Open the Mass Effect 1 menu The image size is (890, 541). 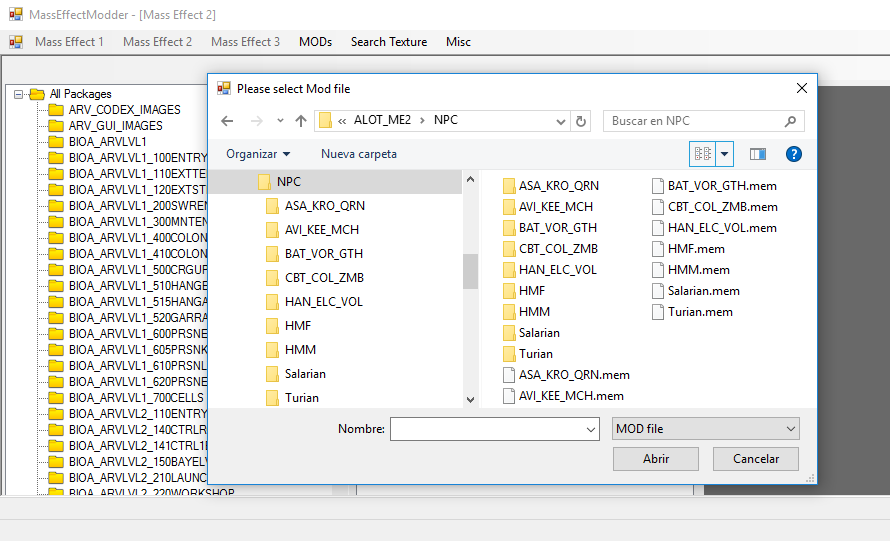69,42
